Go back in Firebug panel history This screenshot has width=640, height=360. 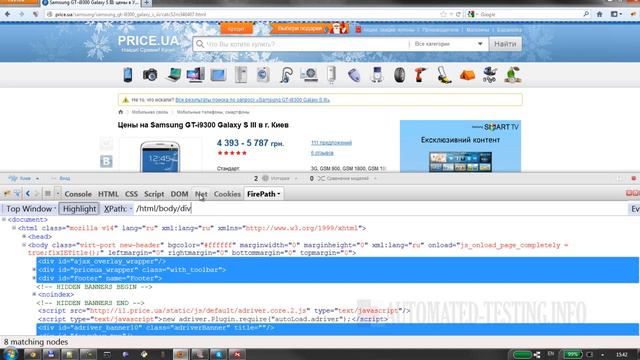click(x=28, y=193)
